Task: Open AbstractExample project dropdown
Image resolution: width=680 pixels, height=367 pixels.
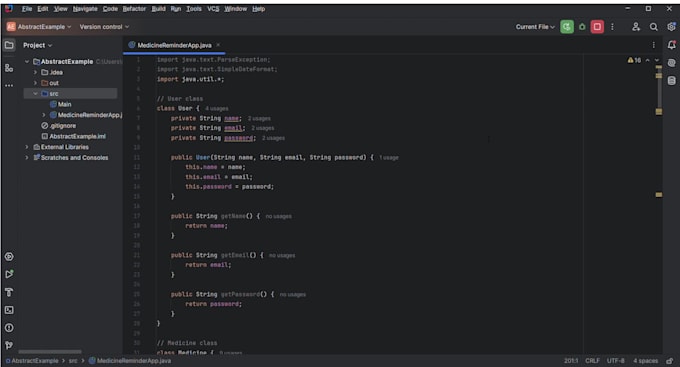Action: [39, 27]
